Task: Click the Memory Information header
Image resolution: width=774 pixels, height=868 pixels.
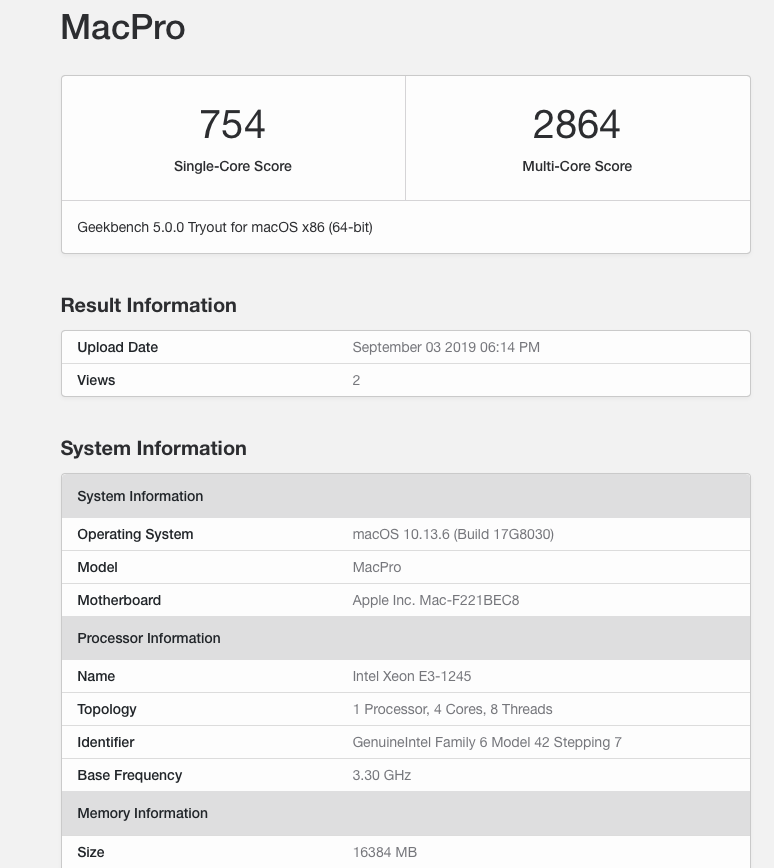Action: pyautogui.click(x=406, y=813)
